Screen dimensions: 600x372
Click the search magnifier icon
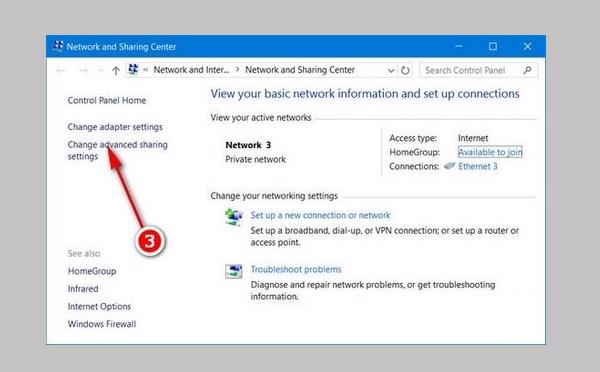(527, 70)
